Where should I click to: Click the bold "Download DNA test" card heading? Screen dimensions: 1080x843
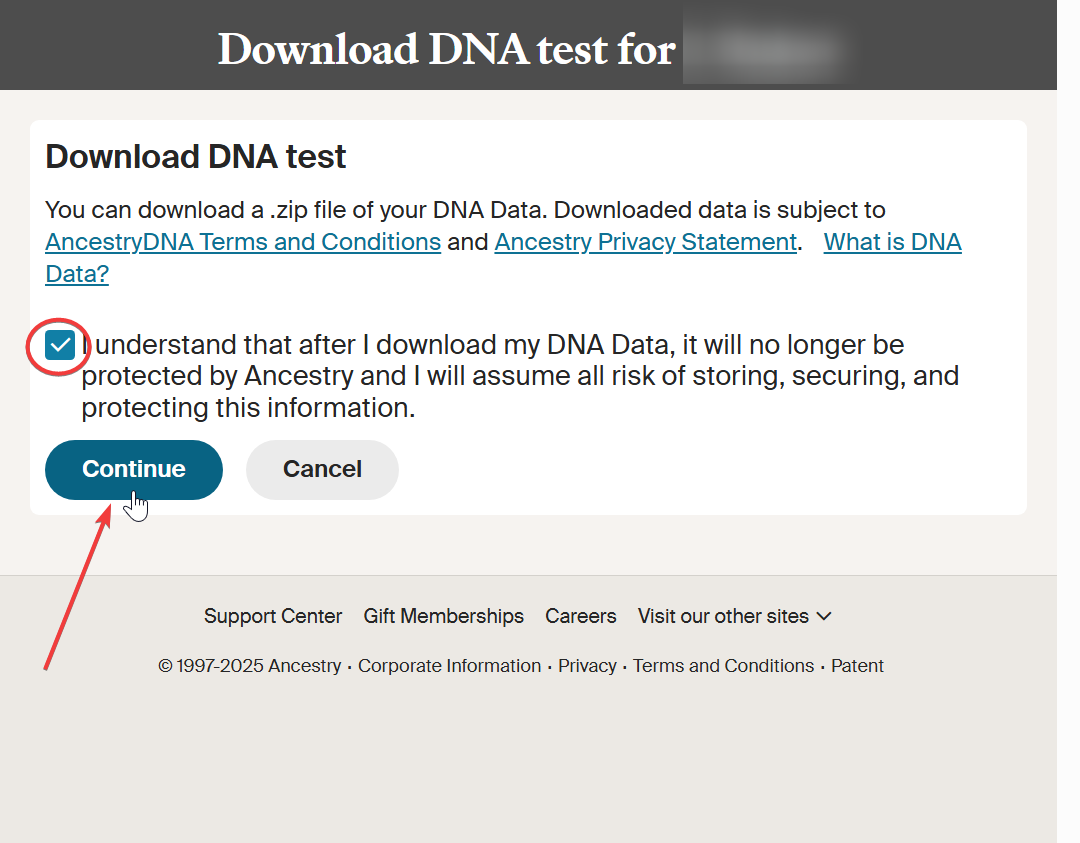point(196,157)
